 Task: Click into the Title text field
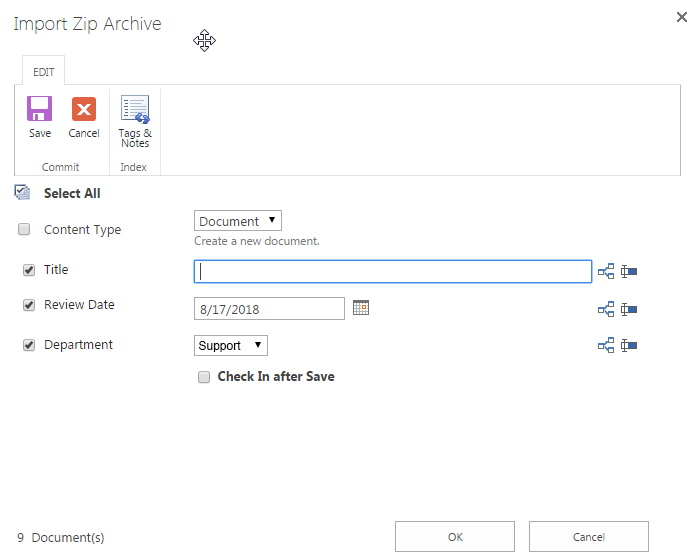[x=392, y=271]
